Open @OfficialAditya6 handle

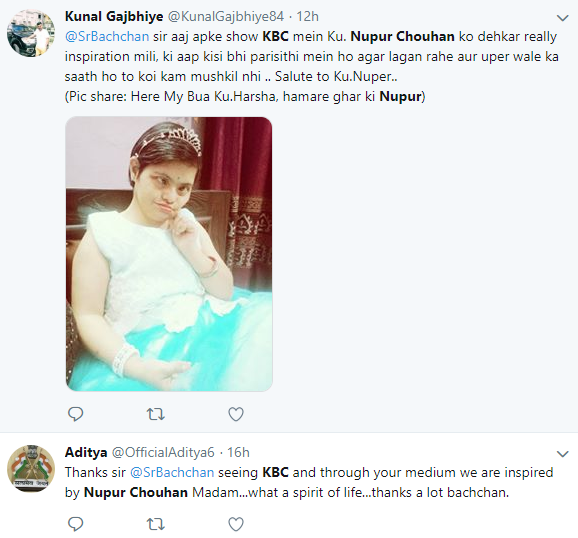163,452
